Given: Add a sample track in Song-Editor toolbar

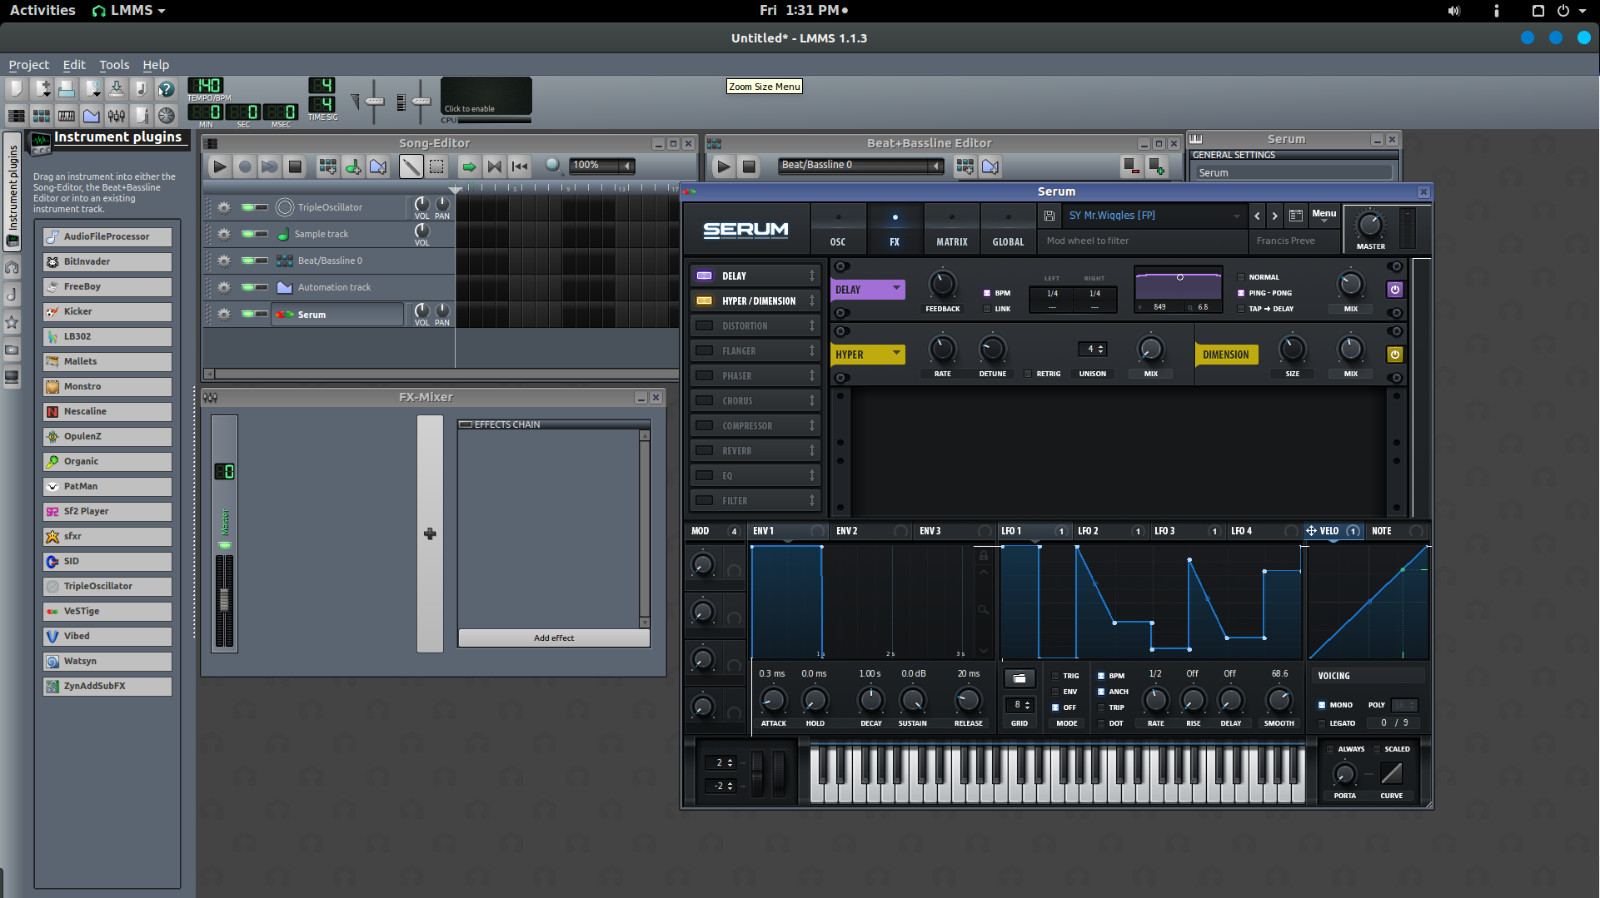Looking at the screenshot, I should coord(352,167).
